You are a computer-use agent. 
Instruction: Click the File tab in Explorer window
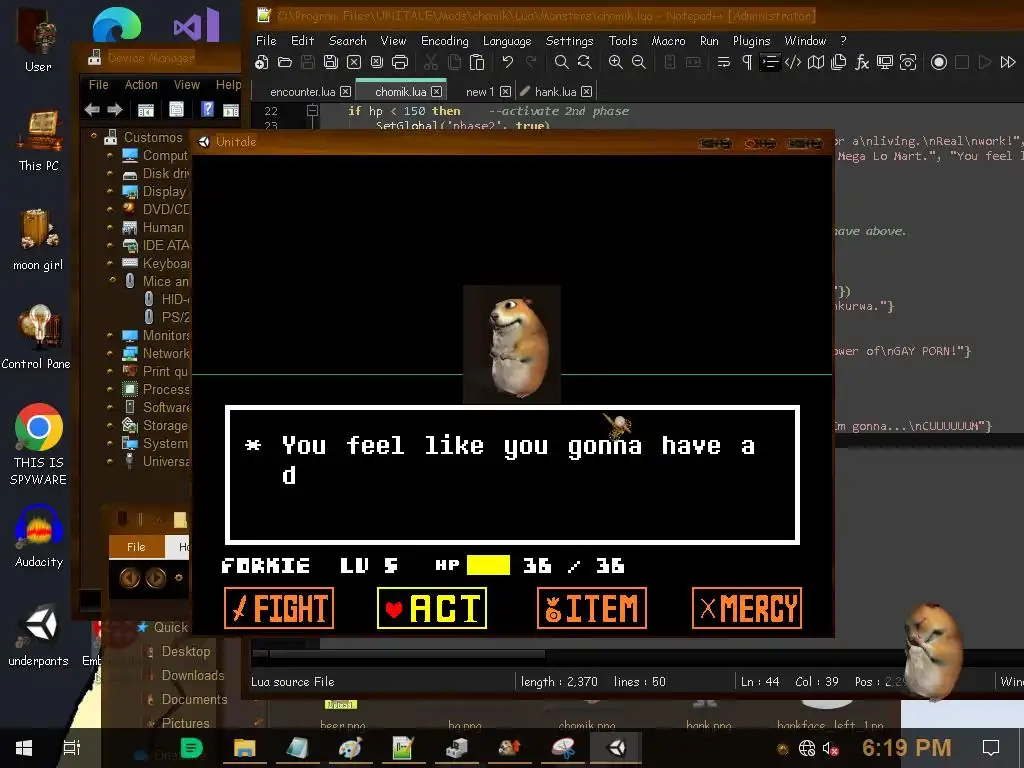pyautogui.click(x=136, y=547)
